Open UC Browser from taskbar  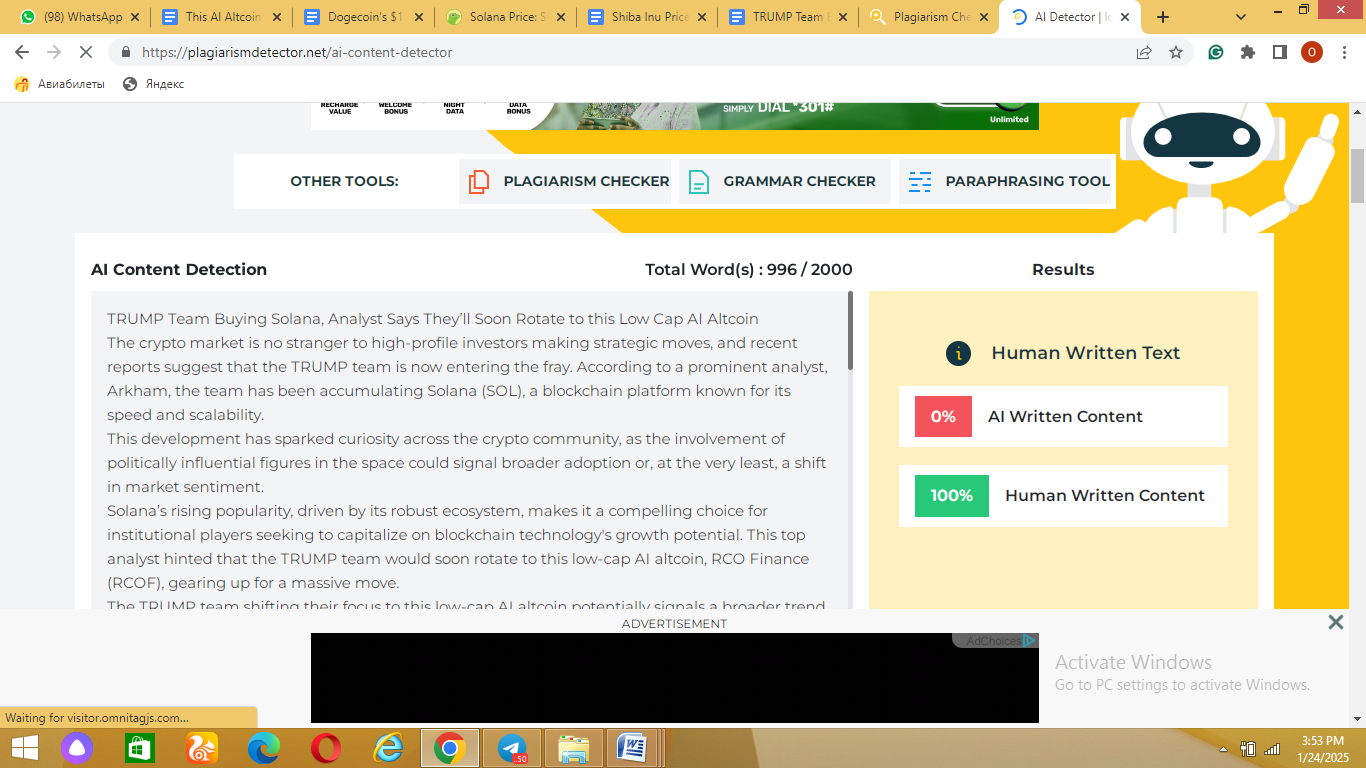(202, 748)
